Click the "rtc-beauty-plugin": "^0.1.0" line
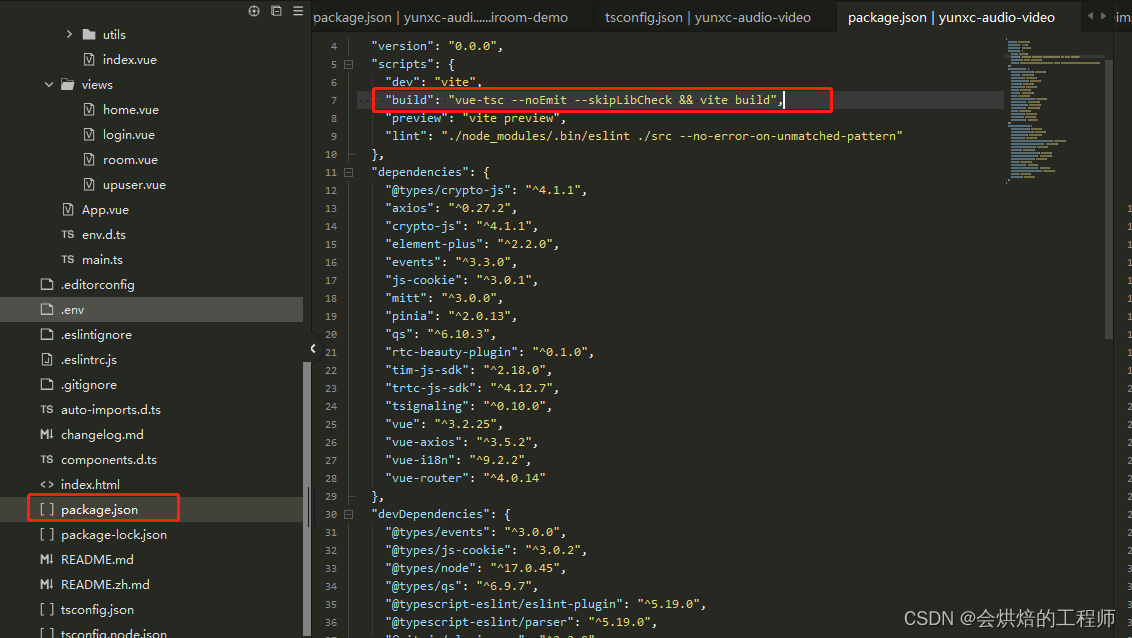 click(489, 351)
